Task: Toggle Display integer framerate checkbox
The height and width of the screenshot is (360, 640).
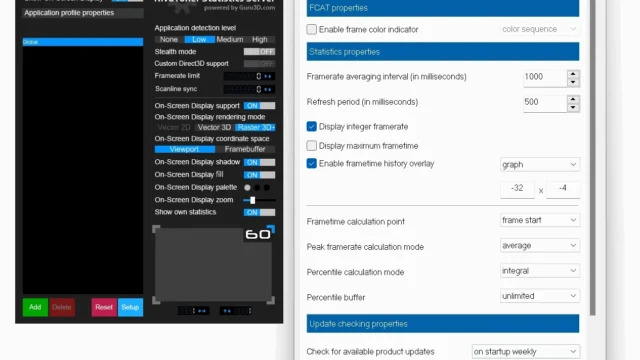Action: pyautogui.click(x=311, y=127)
